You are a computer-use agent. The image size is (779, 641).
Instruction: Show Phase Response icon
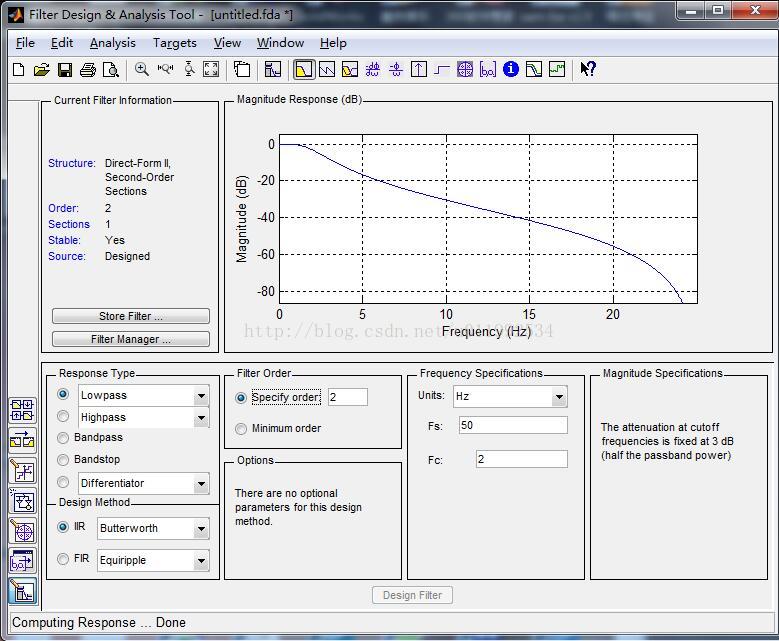tap(327, 70)
